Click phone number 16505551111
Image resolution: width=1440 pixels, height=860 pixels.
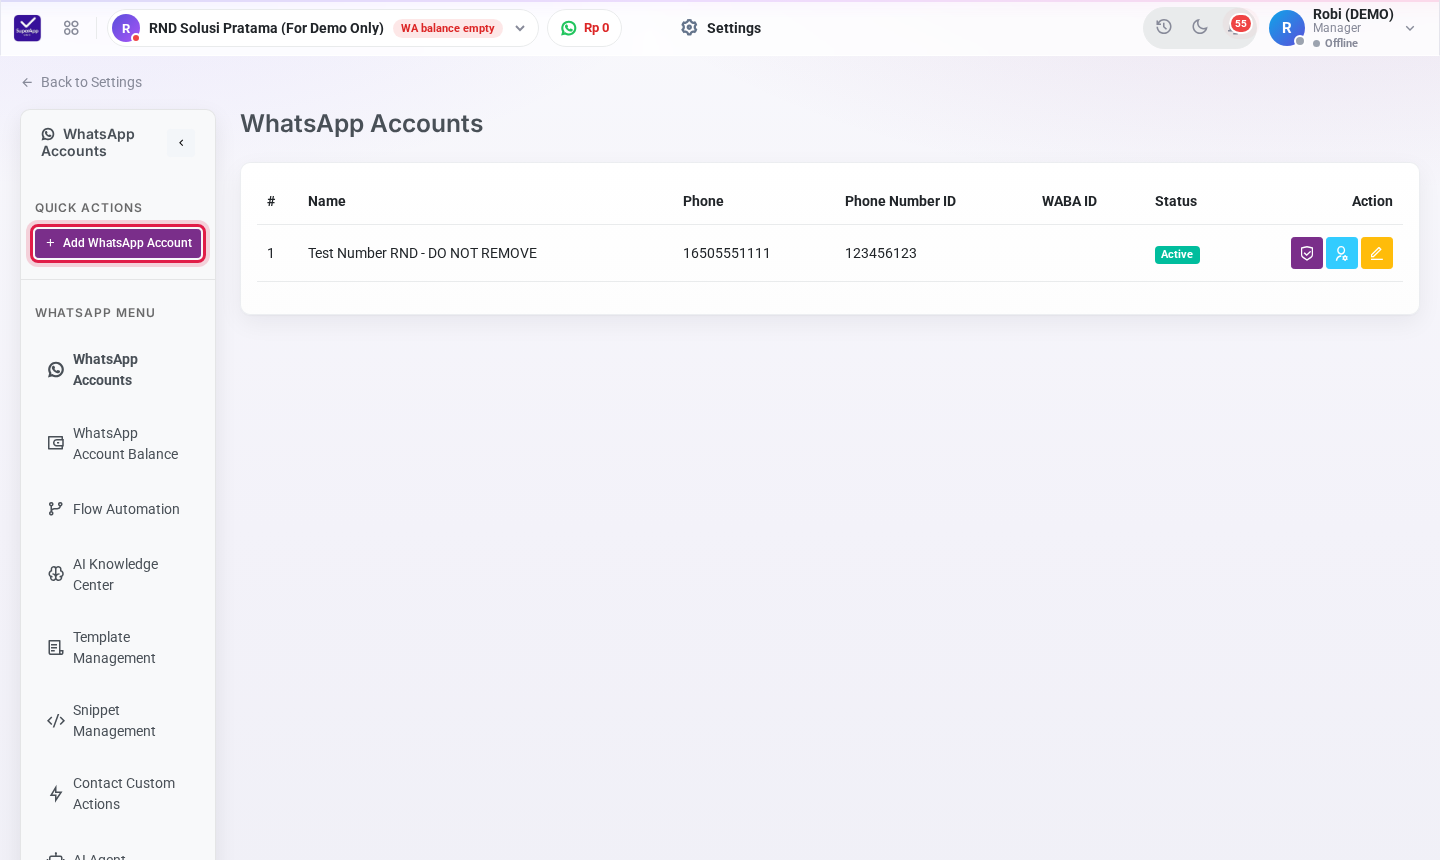[x=727, y=253]
